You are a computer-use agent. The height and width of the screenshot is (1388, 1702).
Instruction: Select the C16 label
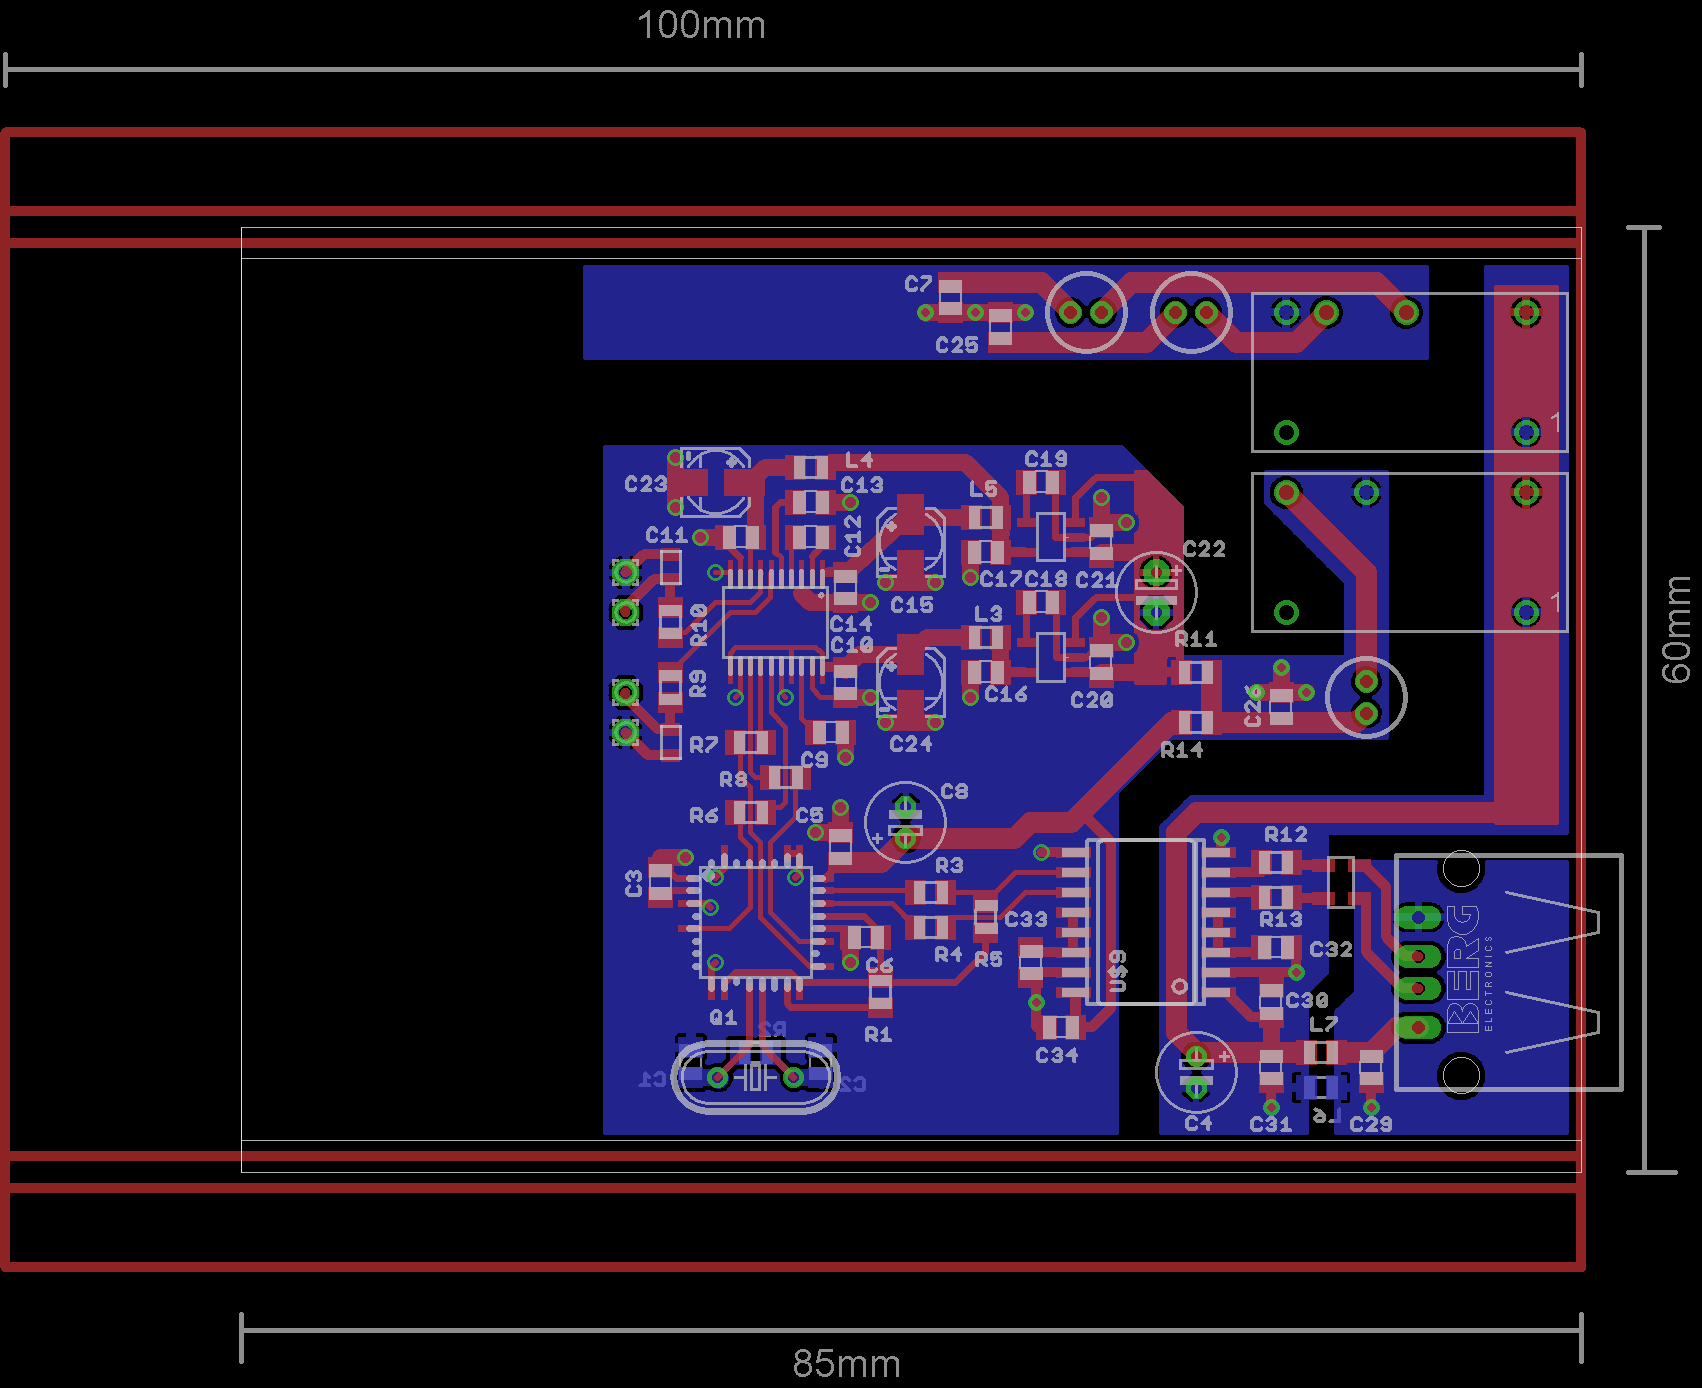(x=1006, y=694)
